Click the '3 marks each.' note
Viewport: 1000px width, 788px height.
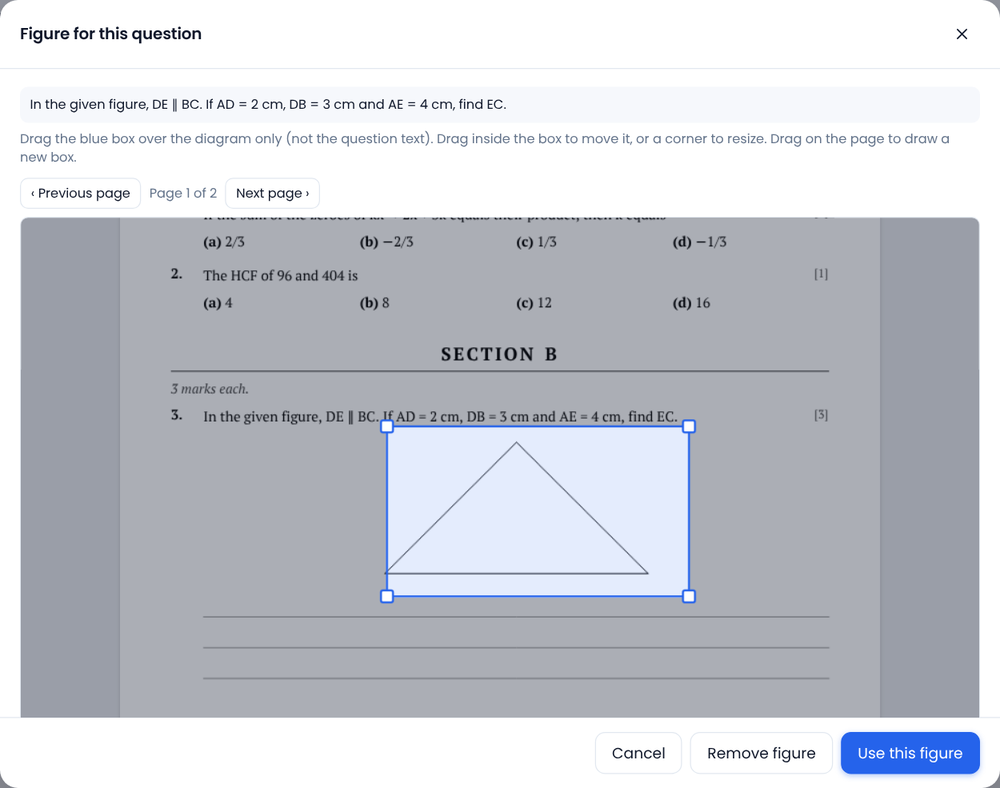click(210, 389)
